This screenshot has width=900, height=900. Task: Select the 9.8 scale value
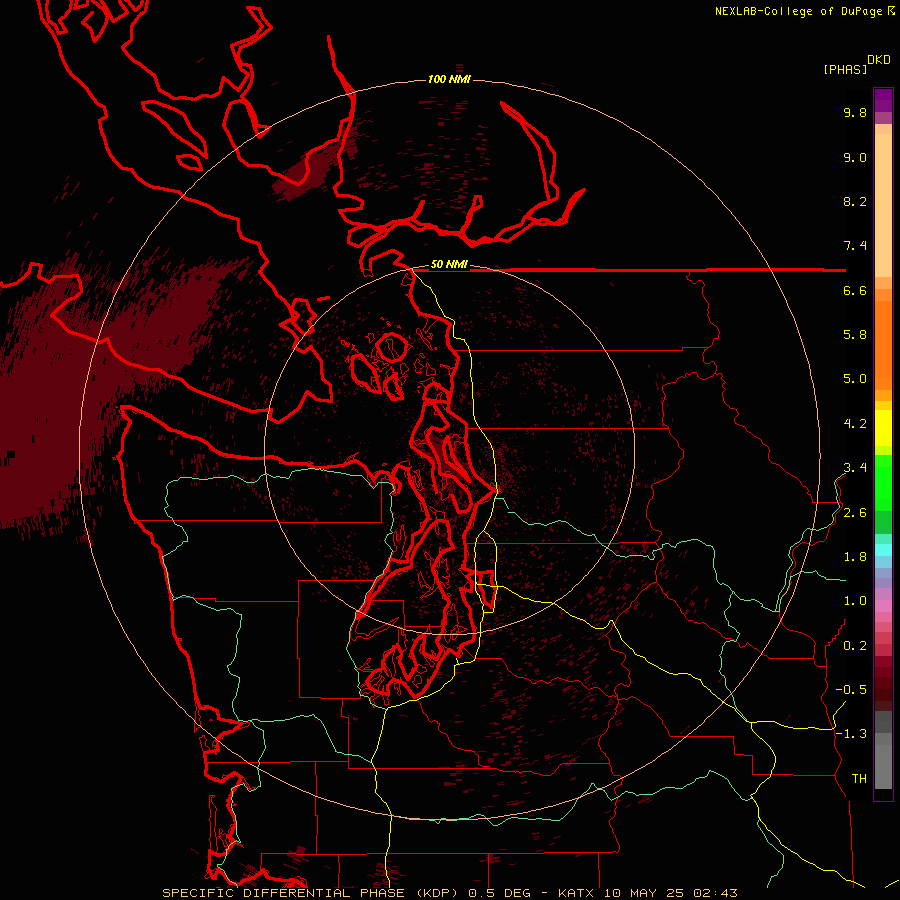pyautogui.click(x=855, y=112)
